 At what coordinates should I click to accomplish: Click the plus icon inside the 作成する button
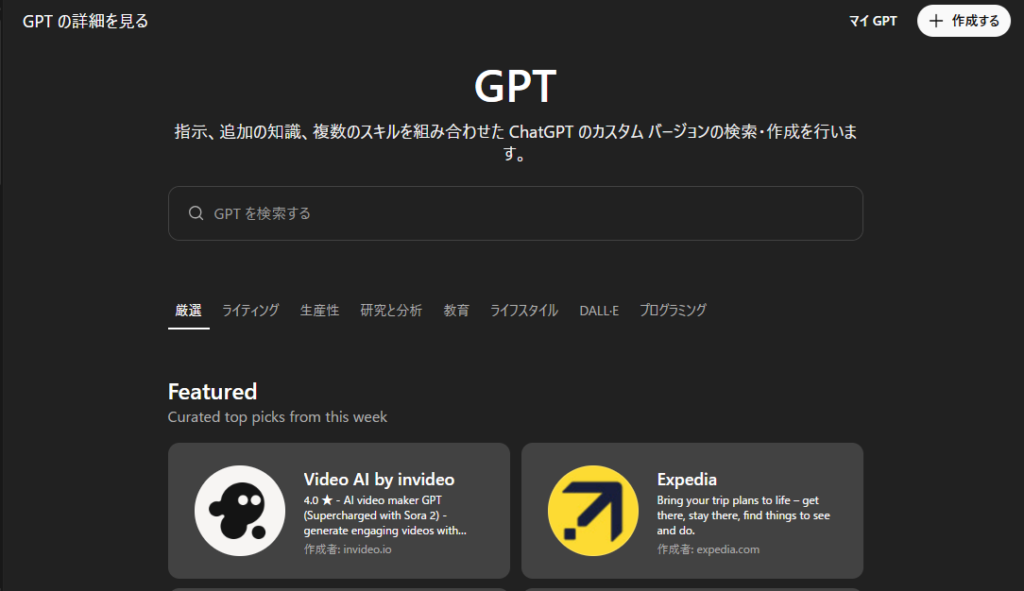(x=935, y=20)
